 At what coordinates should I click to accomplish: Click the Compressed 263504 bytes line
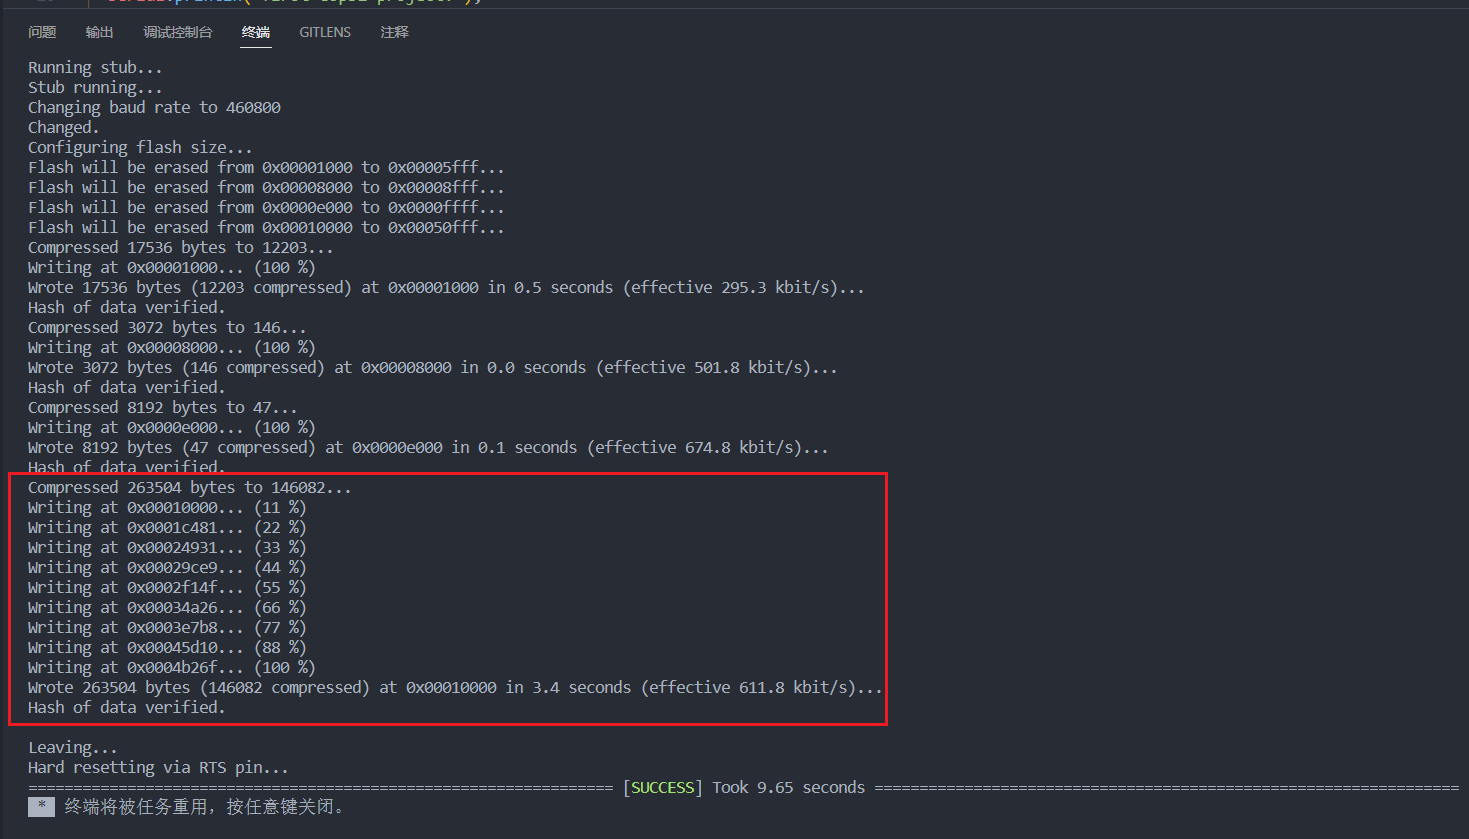188,487
